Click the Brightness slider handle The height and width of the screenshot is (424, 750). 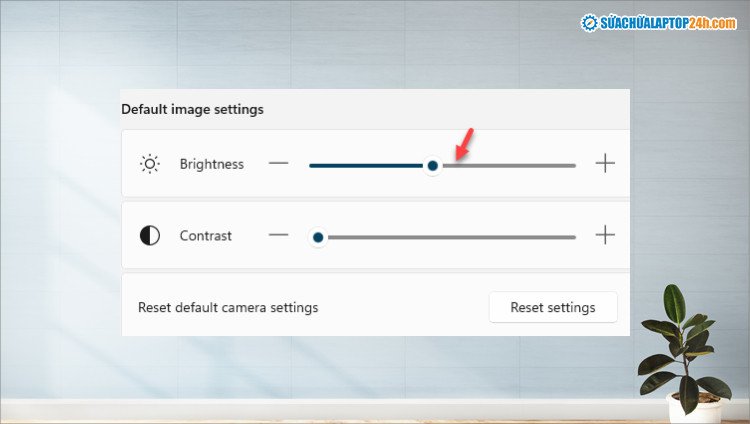[432, 166]
